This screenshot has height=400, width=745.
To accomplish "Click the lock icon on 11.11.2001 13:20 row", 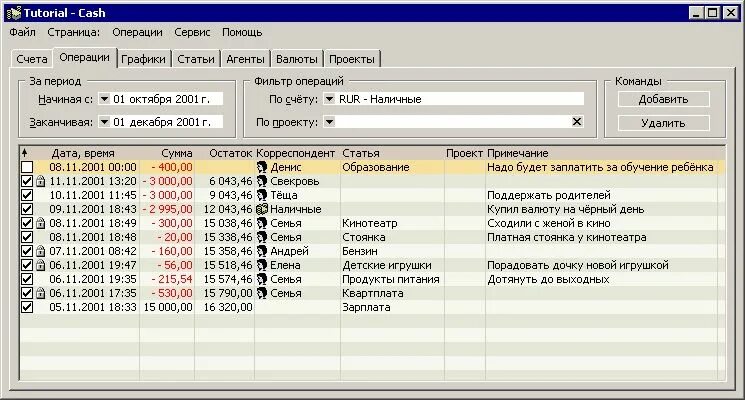I will tap(40, 181).
